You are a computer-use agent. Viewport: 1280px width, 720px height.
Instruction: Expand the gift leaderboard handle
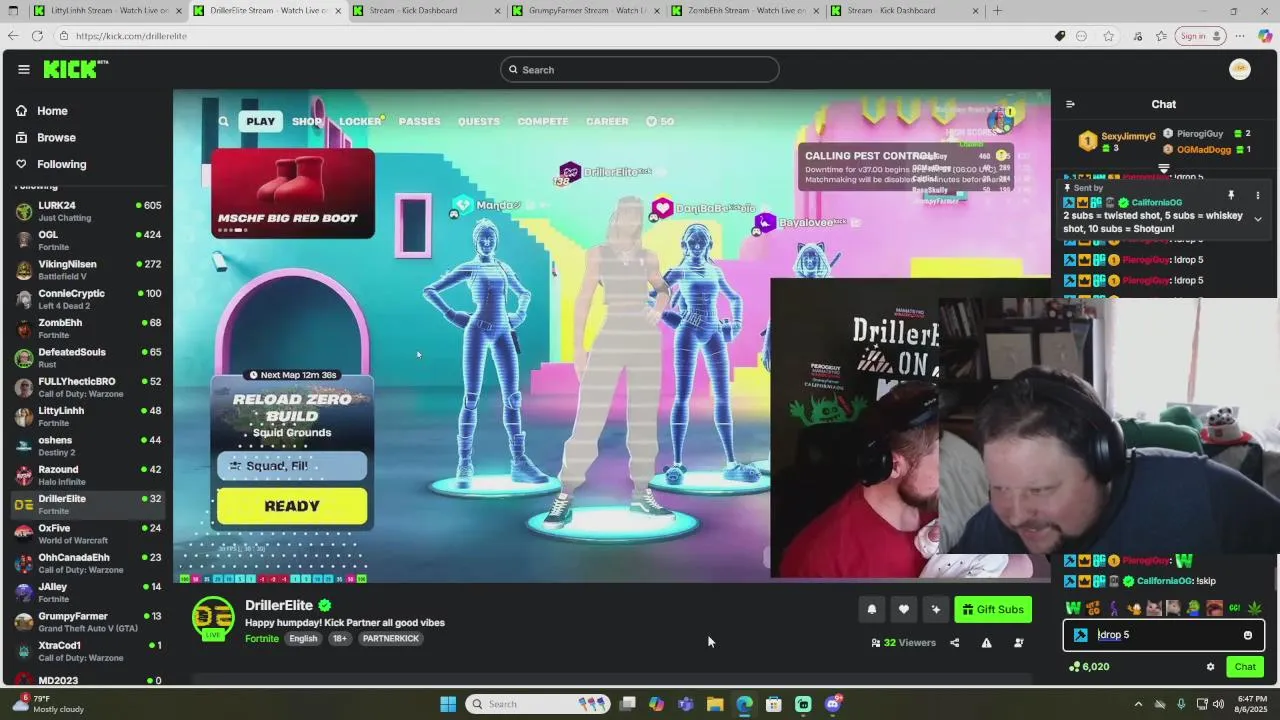tap(1164, 168)
